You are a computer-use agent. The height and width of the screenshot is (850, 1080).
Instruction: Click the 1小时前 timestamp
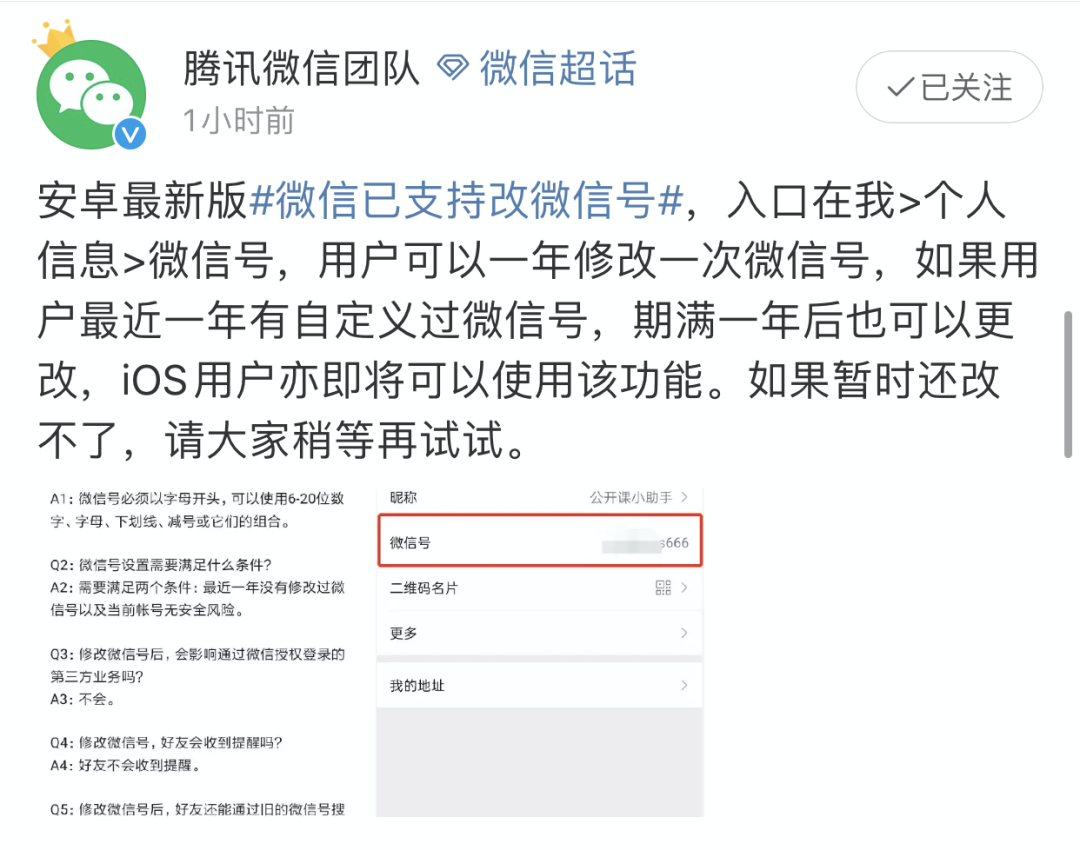tap(238, 121)
